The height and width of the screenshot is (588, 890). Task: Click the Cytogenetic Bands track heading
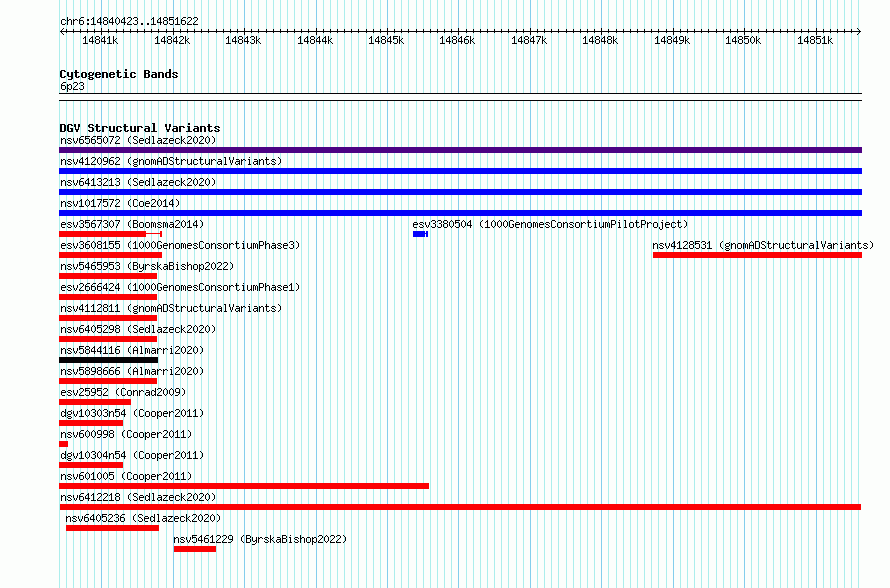119,74
